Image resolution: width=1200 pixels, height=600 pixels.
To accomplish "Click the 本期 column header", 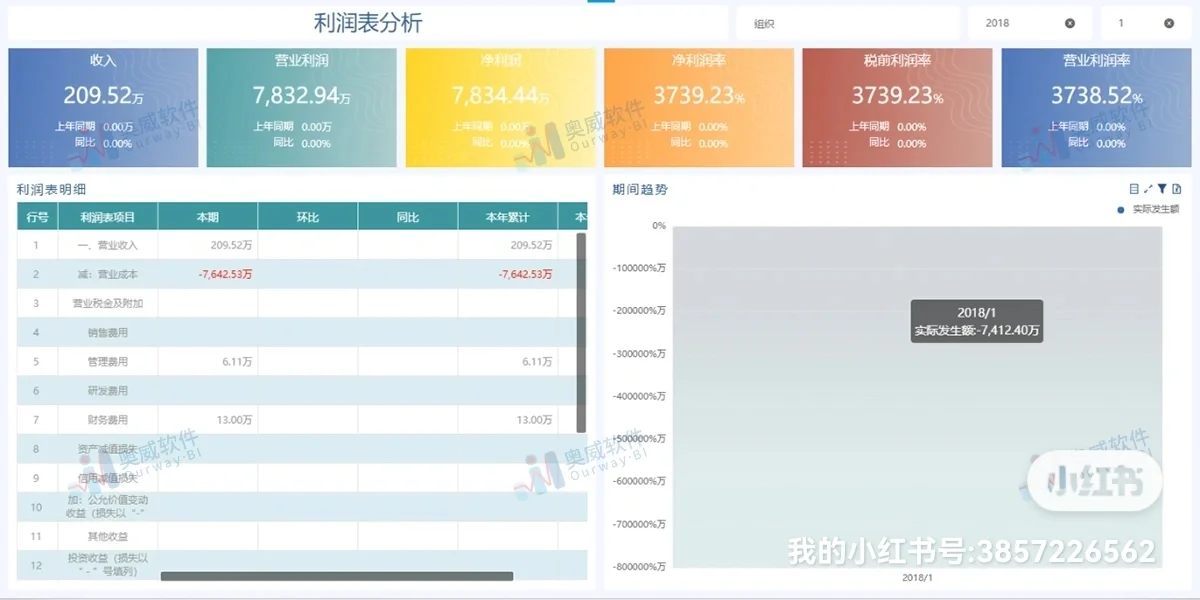I will 207,216.
